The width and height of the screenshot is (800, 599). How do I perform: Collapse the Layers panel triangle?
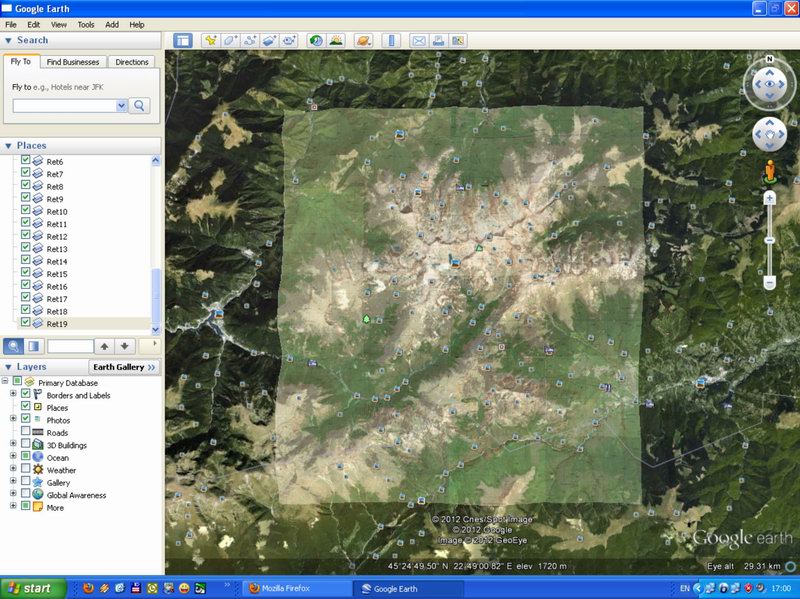point(8,367)
